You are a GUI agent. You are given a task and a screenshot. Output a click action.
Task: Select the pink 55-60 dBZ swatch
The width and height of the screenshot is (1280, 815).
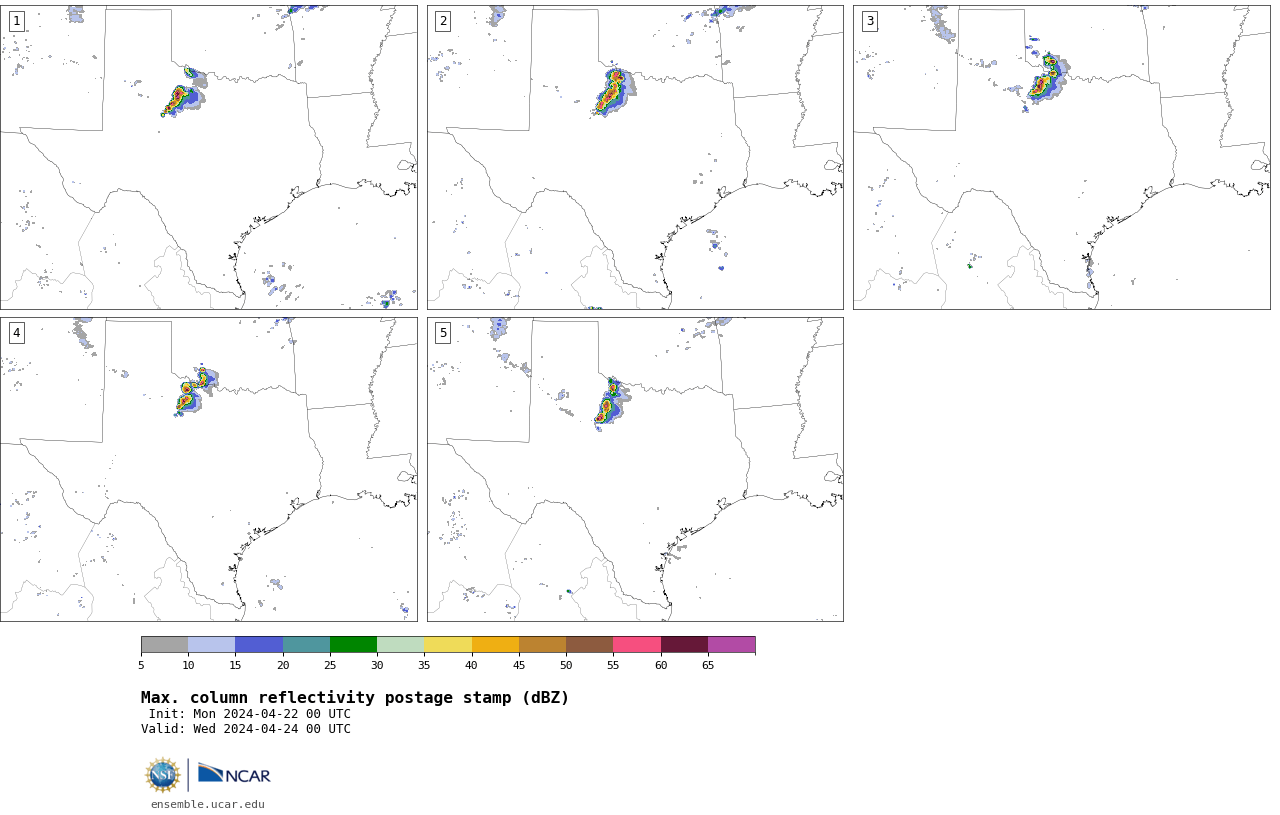637,644
